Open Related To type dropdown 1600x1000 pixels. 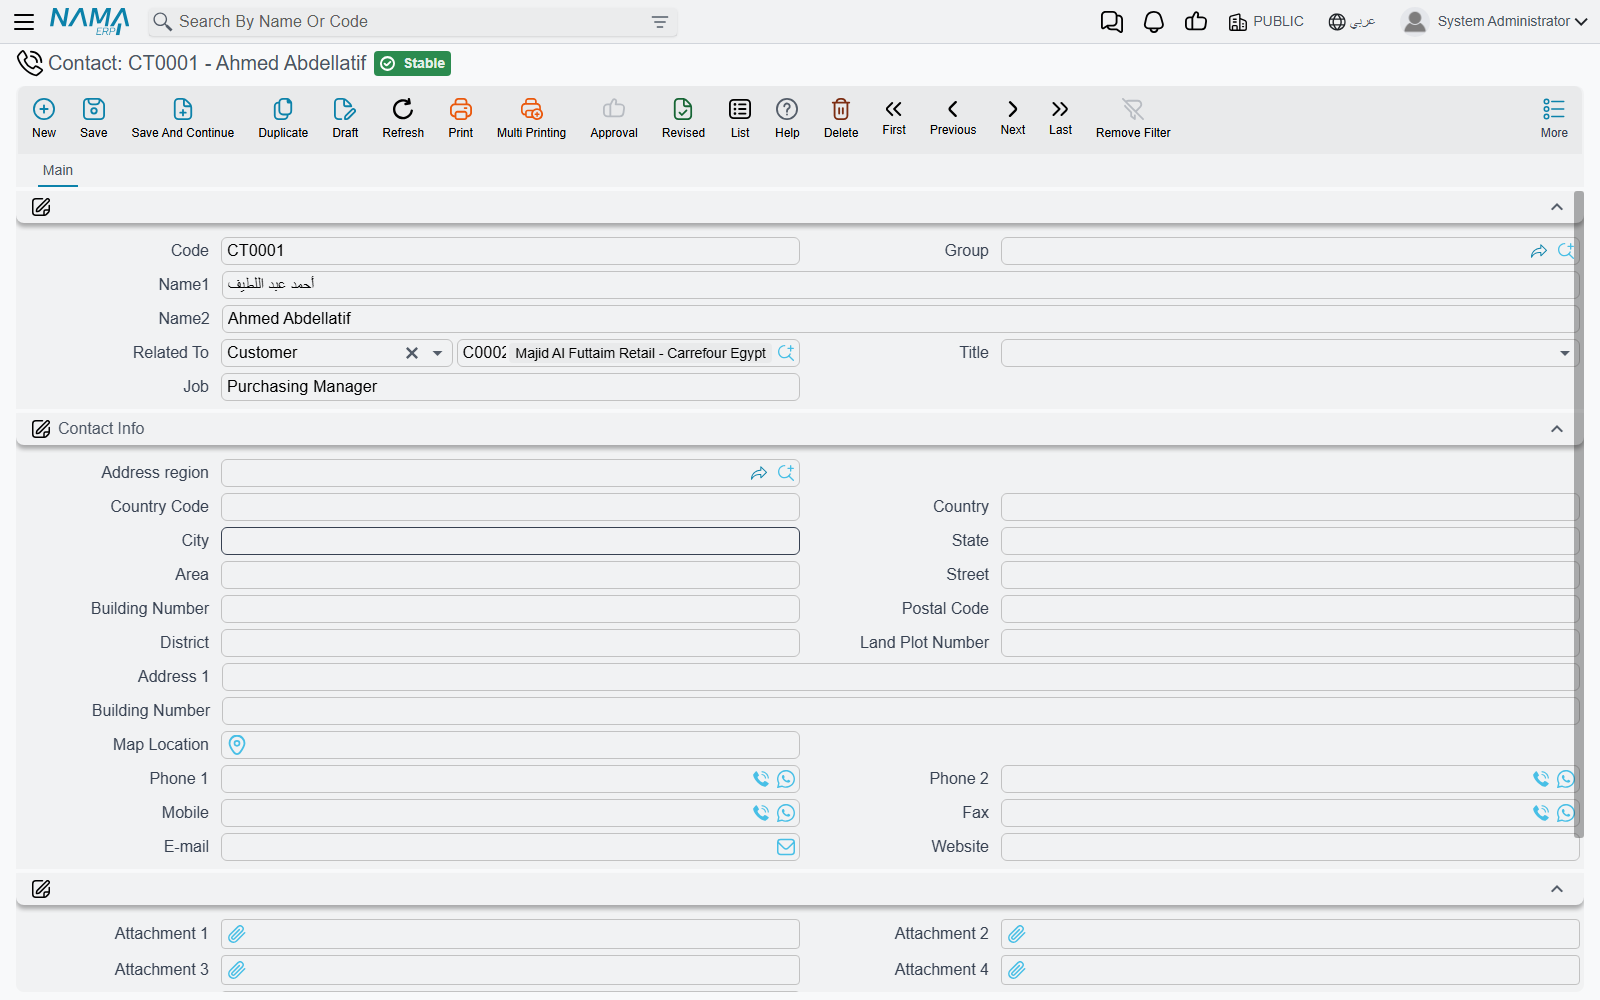(437, 353)
